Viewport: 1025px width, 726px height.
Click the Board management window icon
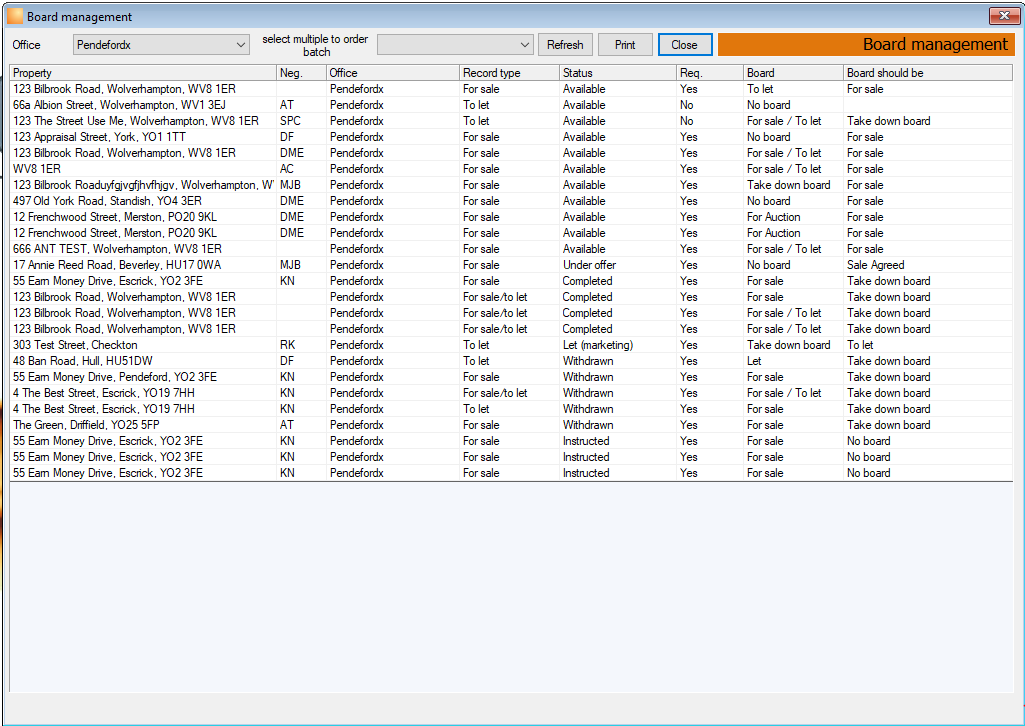[15, 16]
